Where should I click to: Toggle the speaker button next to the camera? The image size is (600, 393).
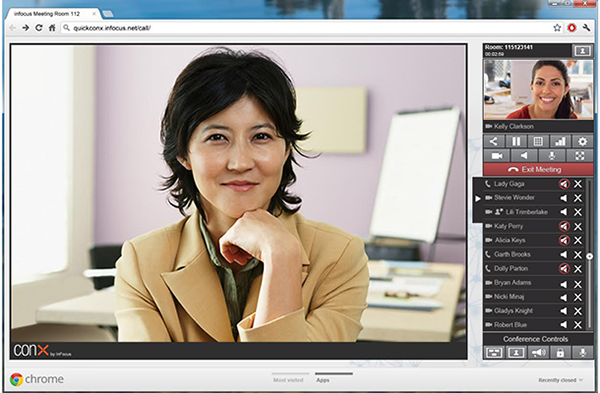tap(524, 155)
